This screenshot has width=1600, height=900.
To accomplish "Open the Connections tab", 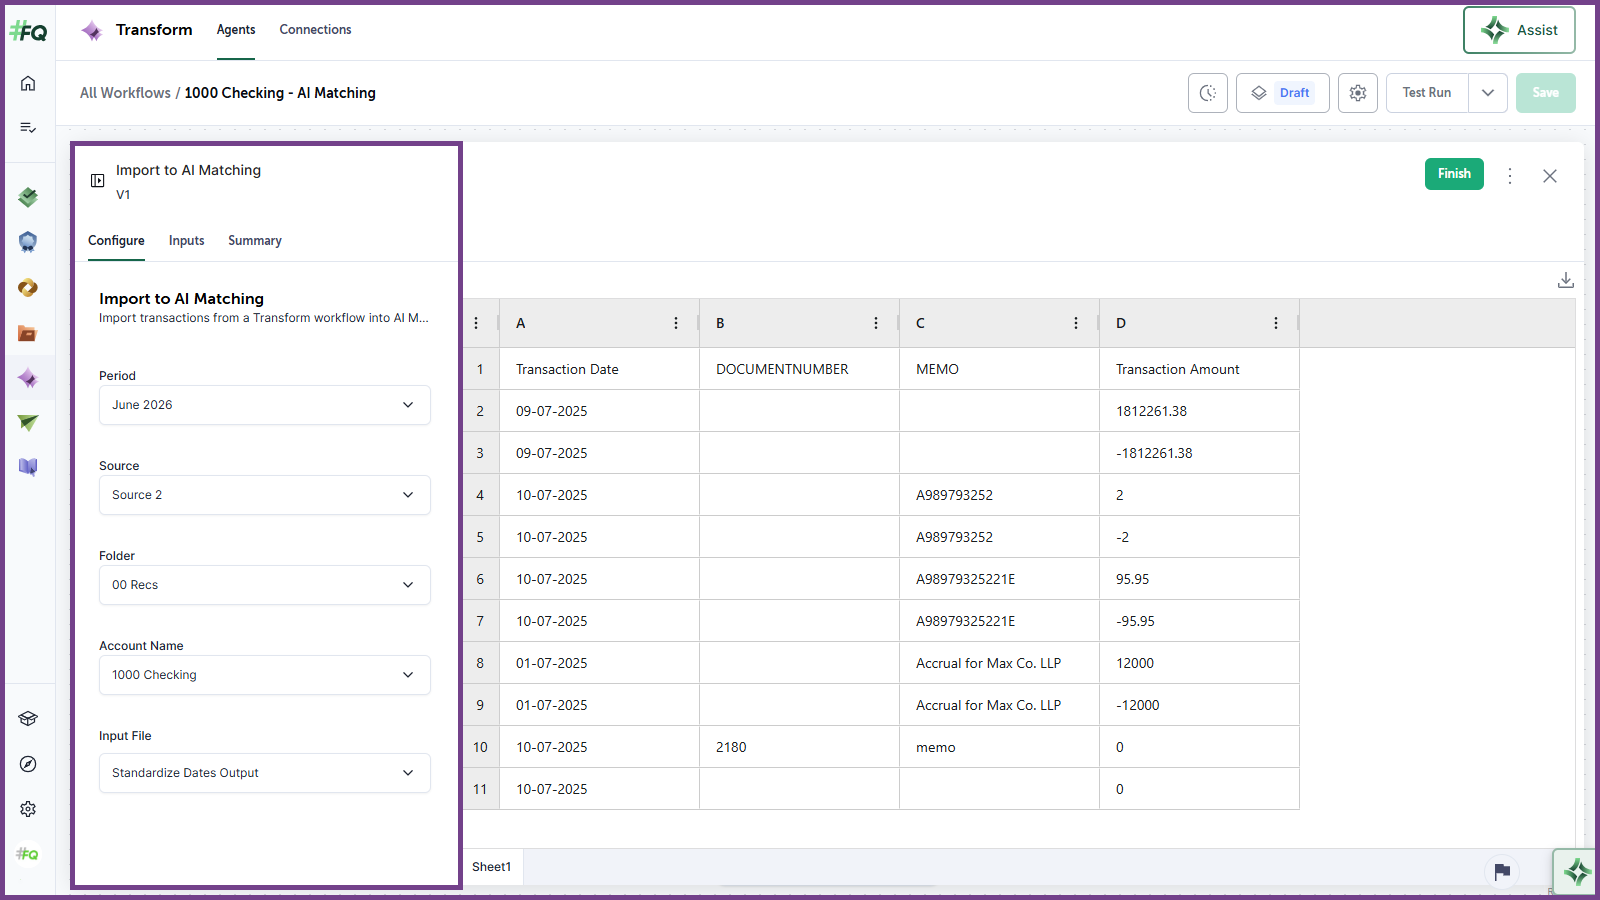I will pos(315,30).
